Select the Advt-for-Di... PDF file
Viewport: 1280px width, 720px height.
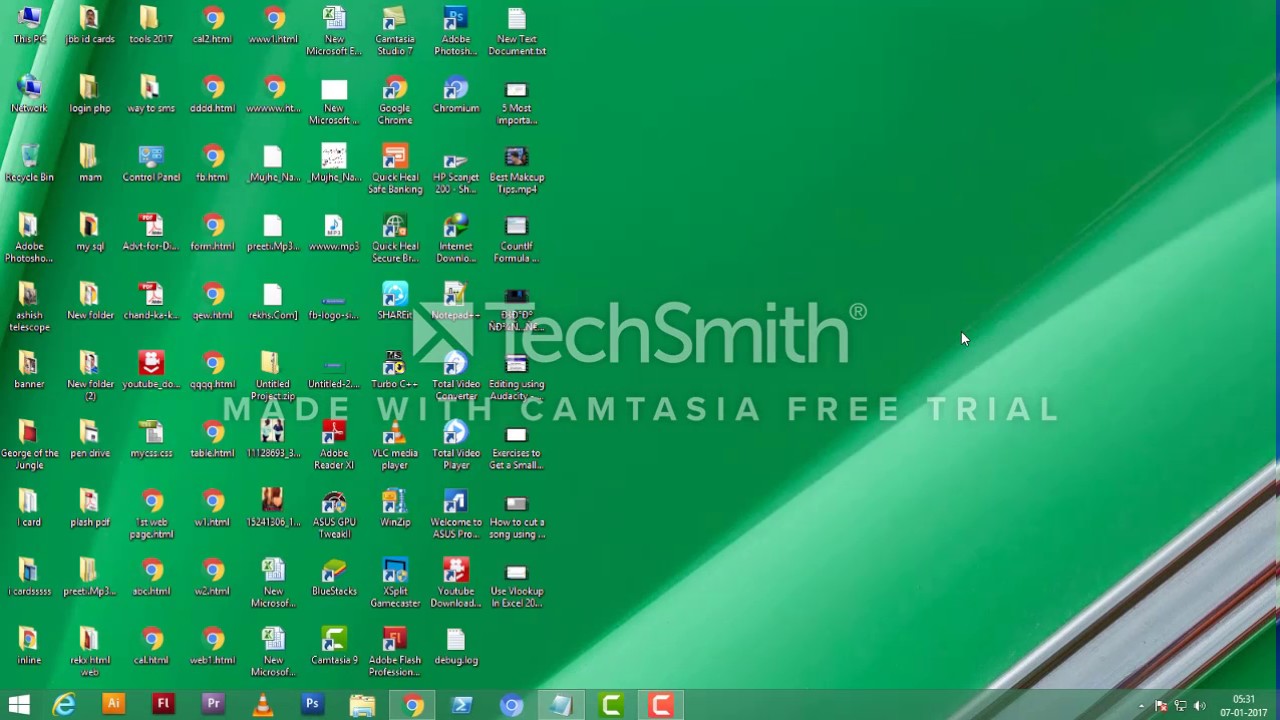click(151, 233)
